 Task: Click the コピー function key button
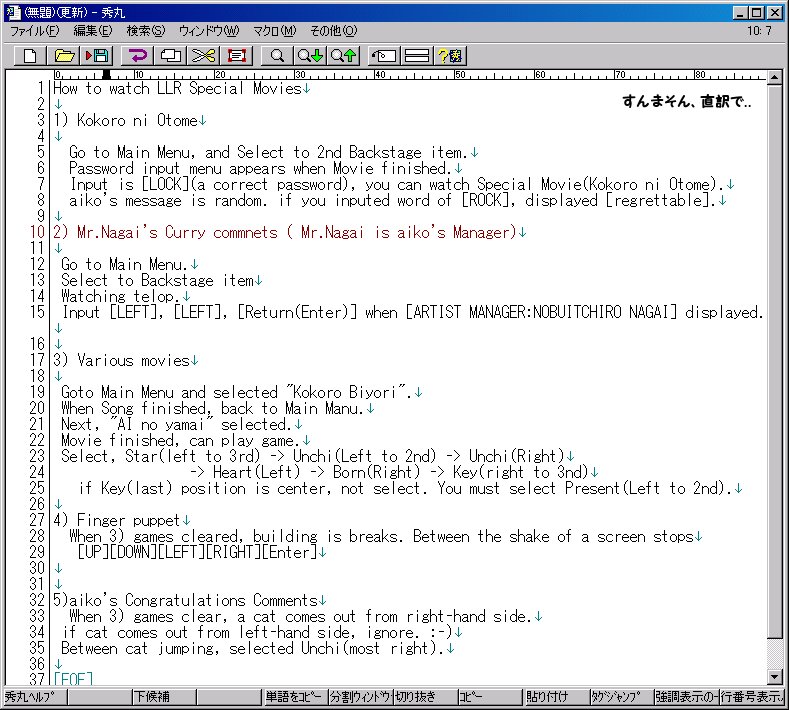tap(490, 697)
